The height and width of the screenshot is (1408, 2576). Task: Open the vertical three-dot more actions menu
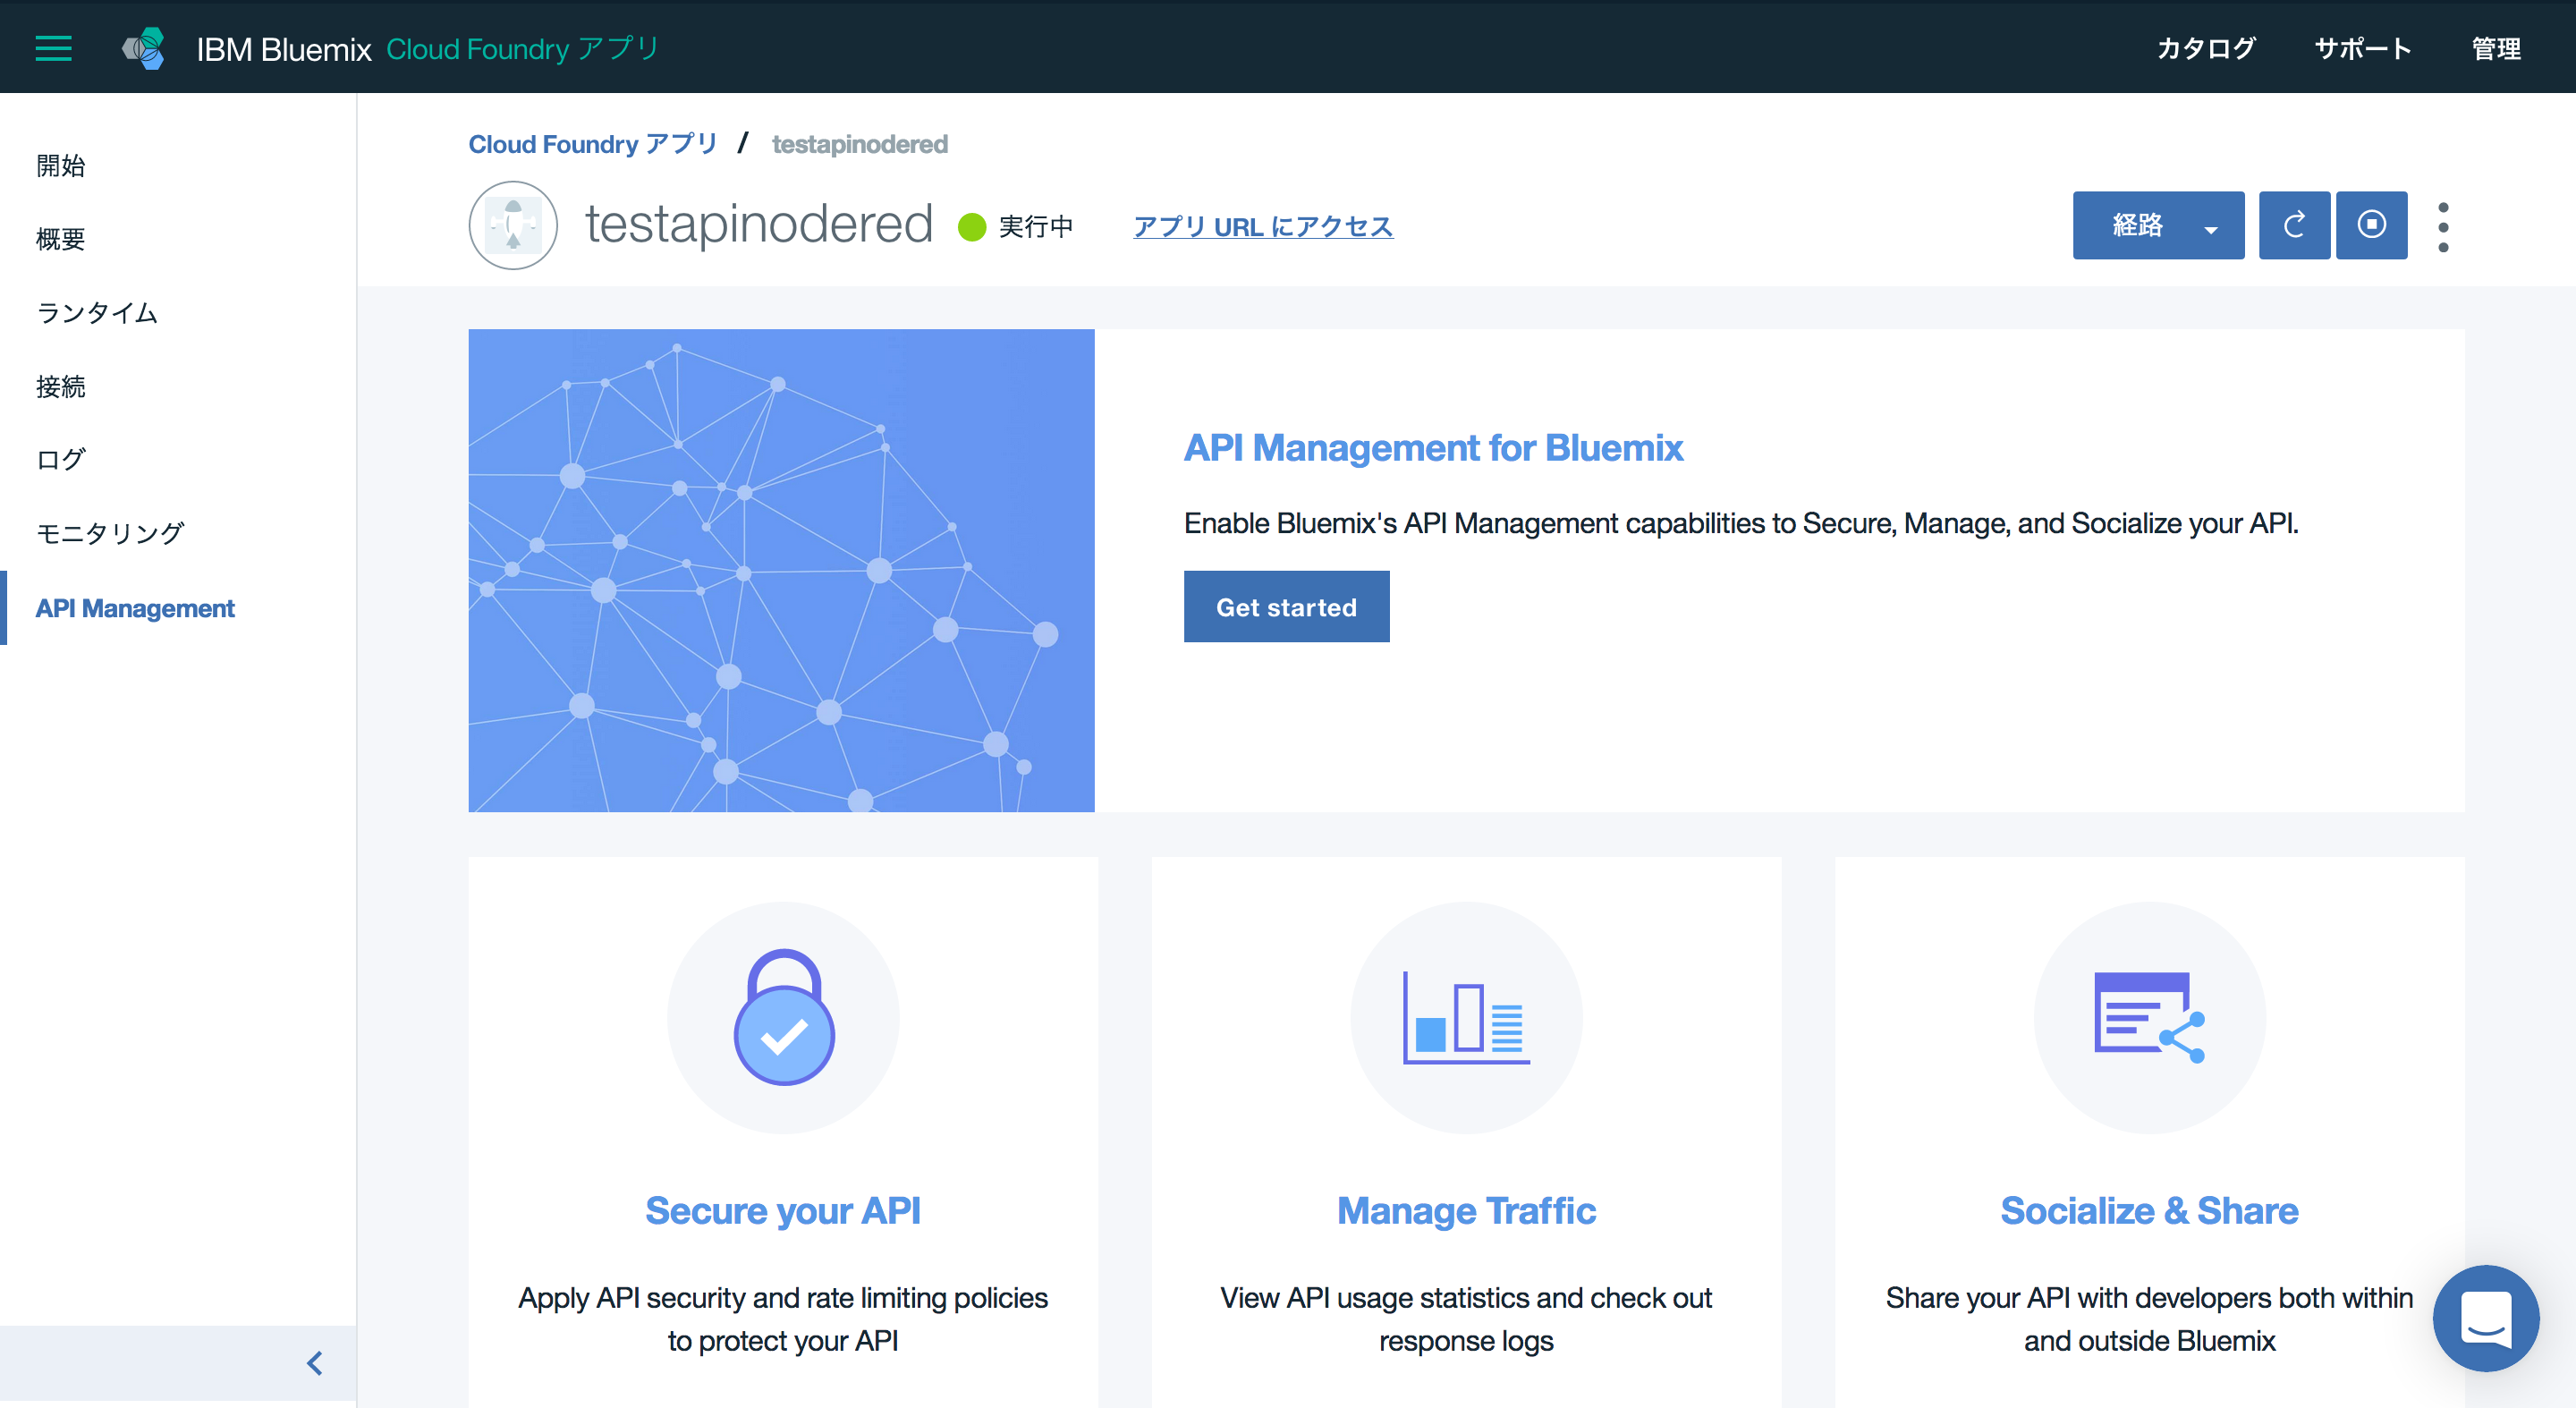[2443, 227]
